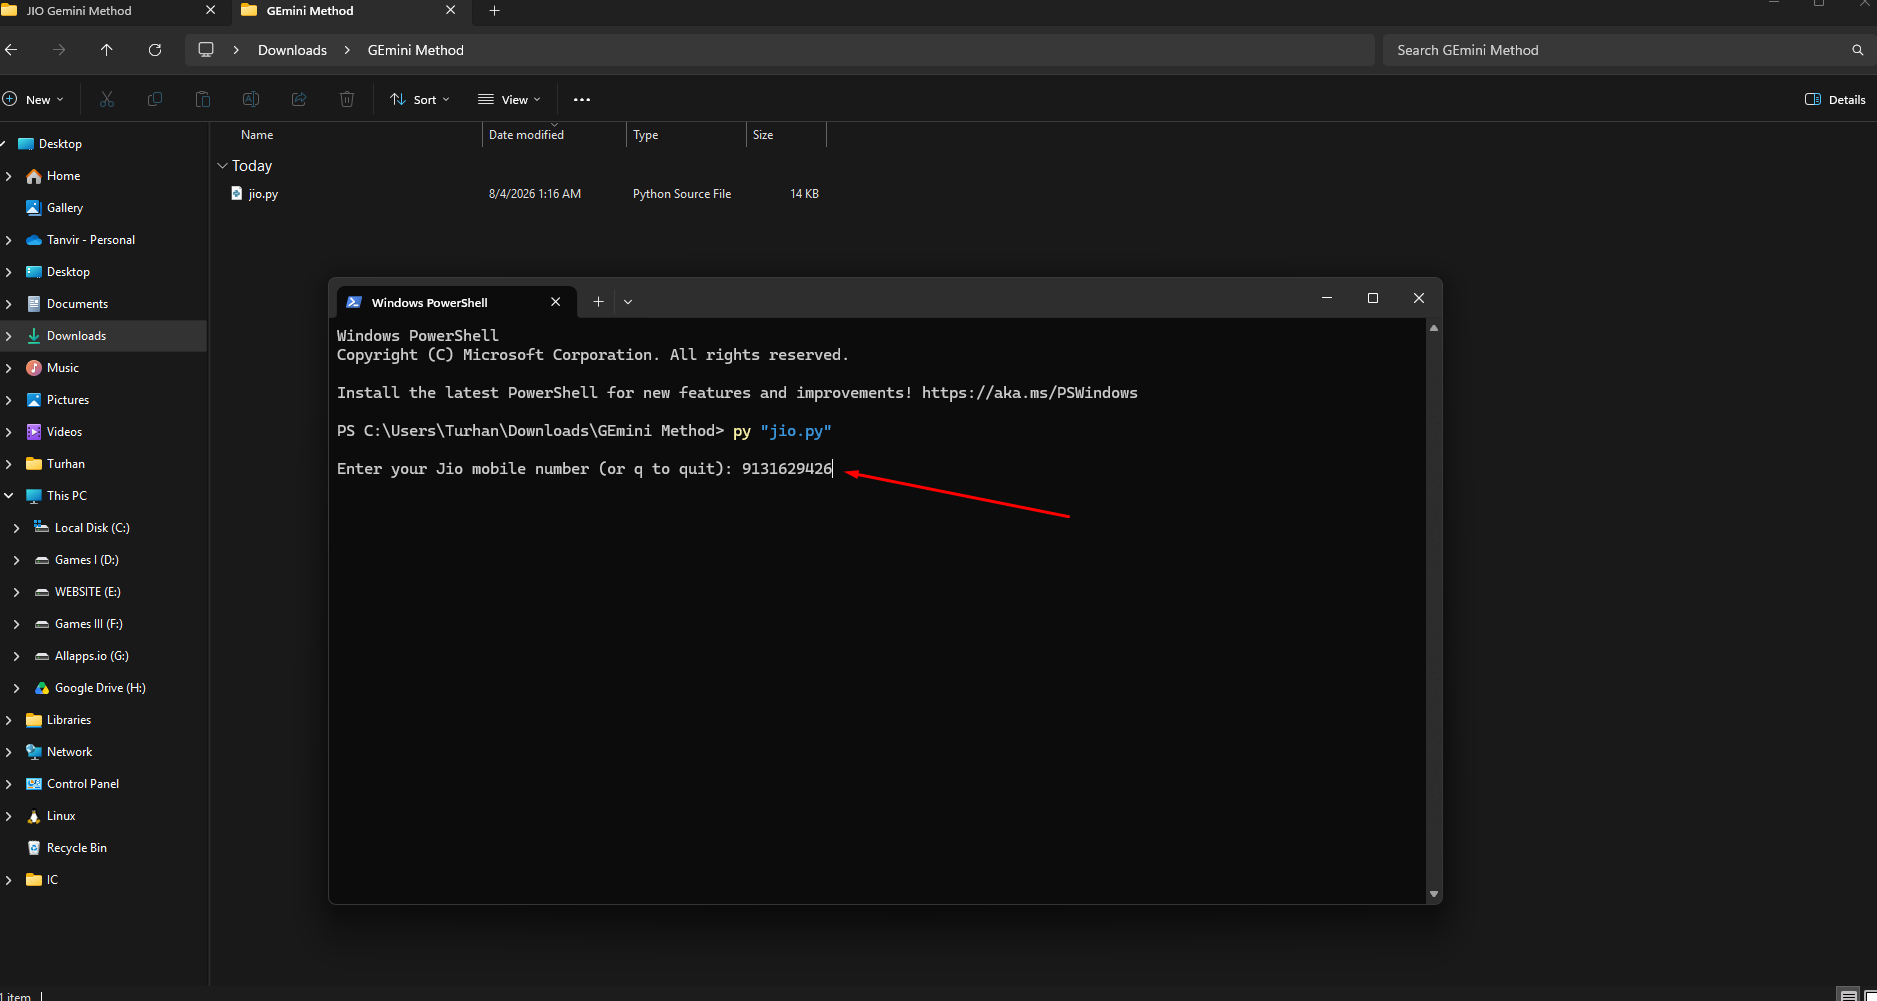Open Gallery in the navigation pane

[x=65, y=208]
